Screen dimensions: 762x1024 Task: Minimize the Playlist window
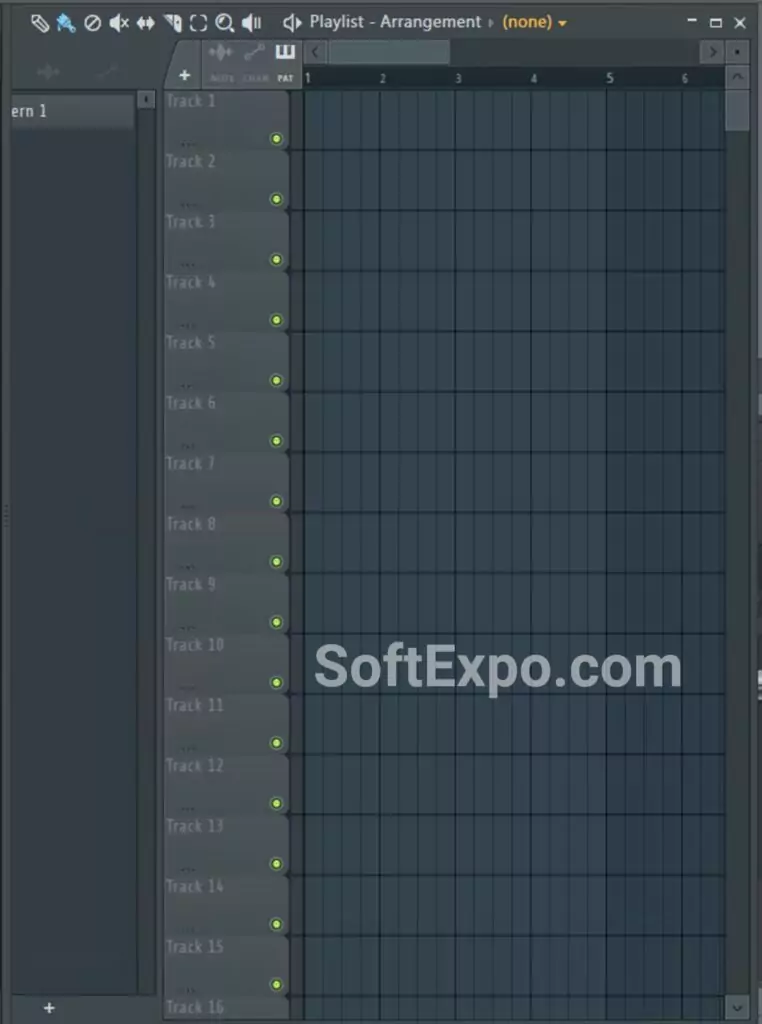click(x=691, y=22)
